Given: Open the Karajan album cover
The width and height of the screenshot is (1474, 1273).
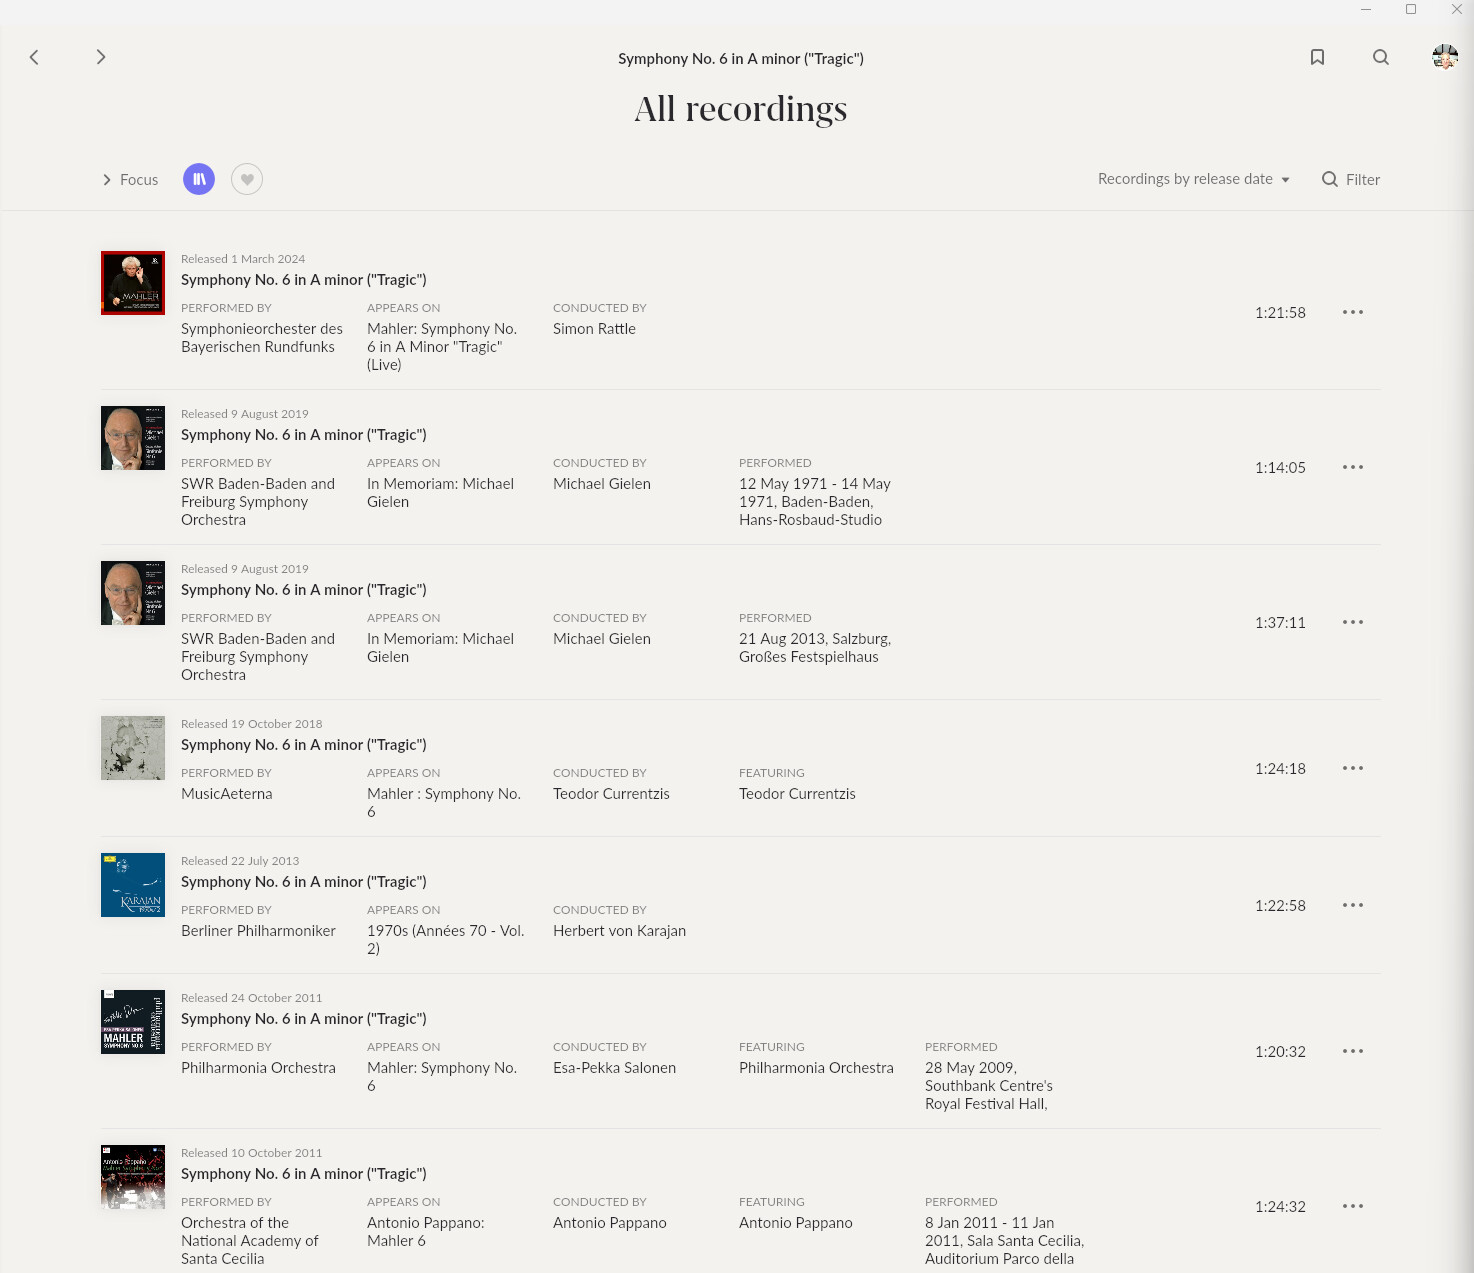Looking at the screenshot, I should click(133, 885).
